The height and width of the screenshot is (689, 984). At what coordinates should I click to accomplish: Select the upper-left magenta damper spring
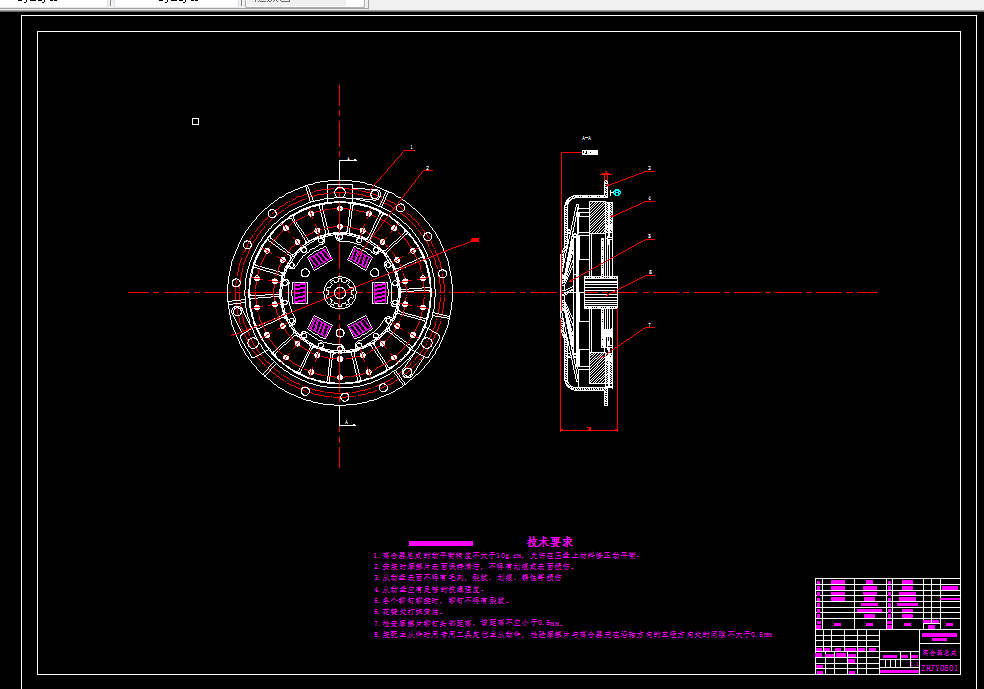320,258
